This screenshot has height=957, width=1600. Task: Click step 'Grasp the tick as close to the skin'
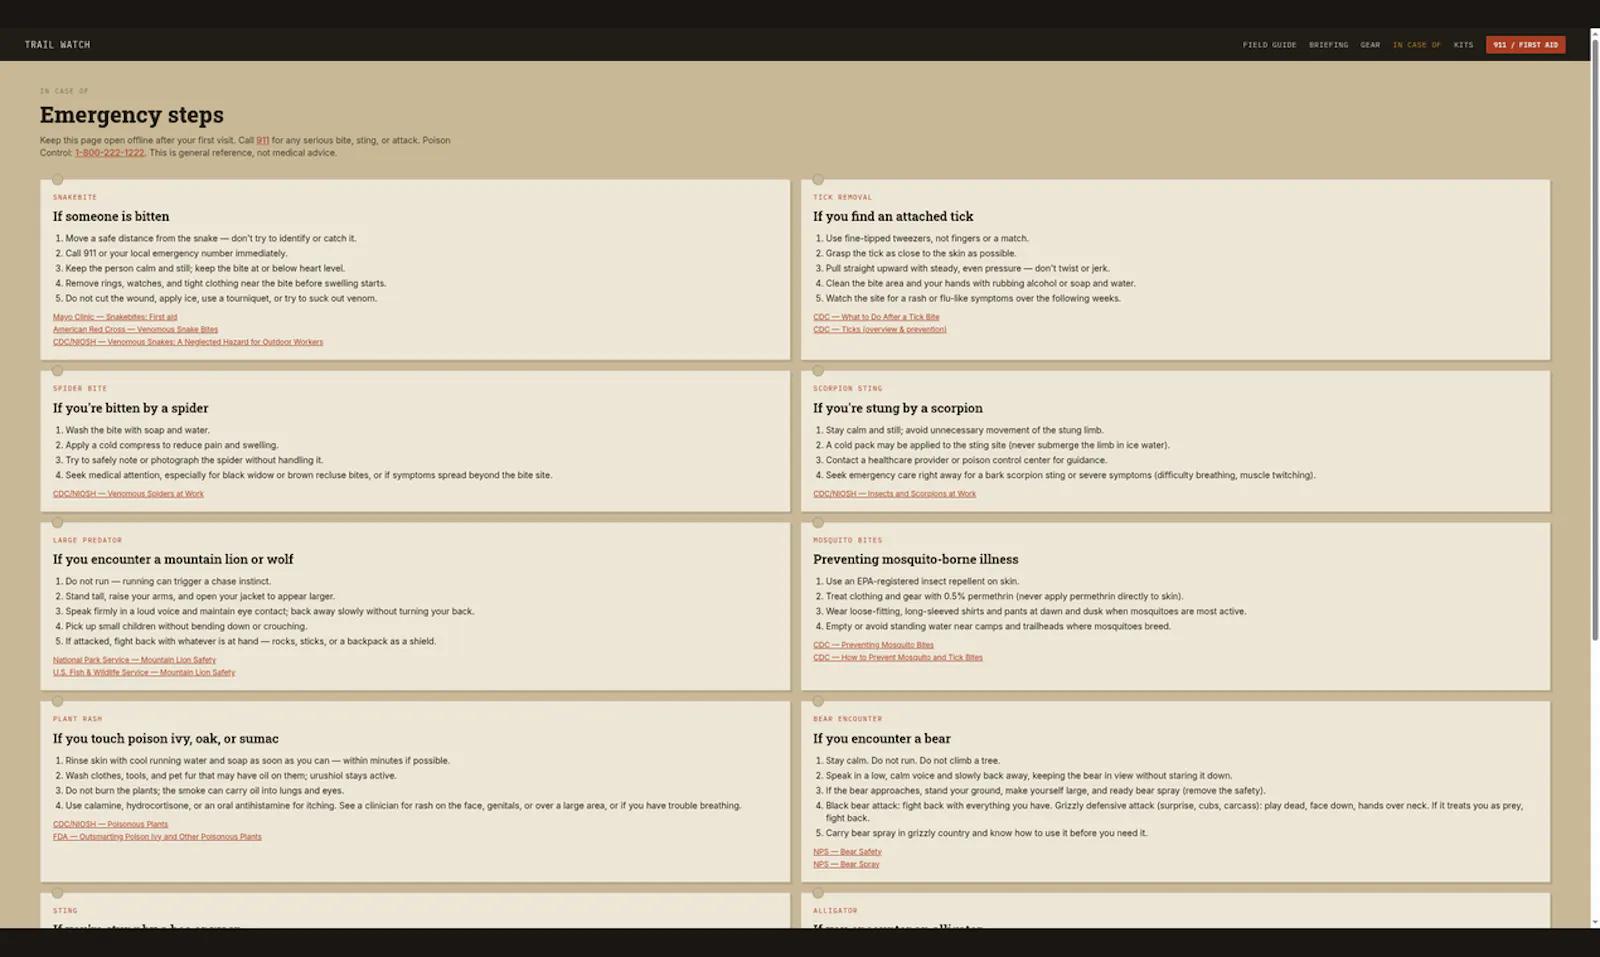tap(920, 254)
